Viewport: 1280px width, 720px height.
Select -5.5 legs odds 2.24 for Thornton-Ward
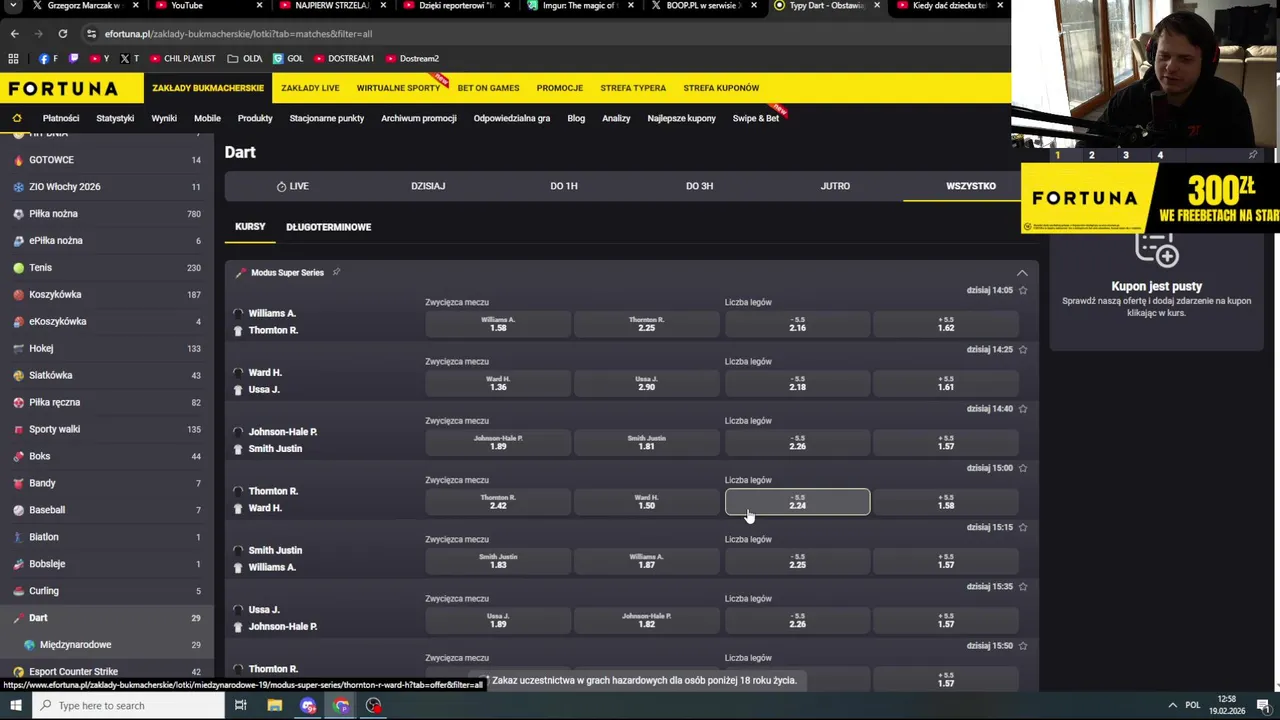(x=797, y=502)
